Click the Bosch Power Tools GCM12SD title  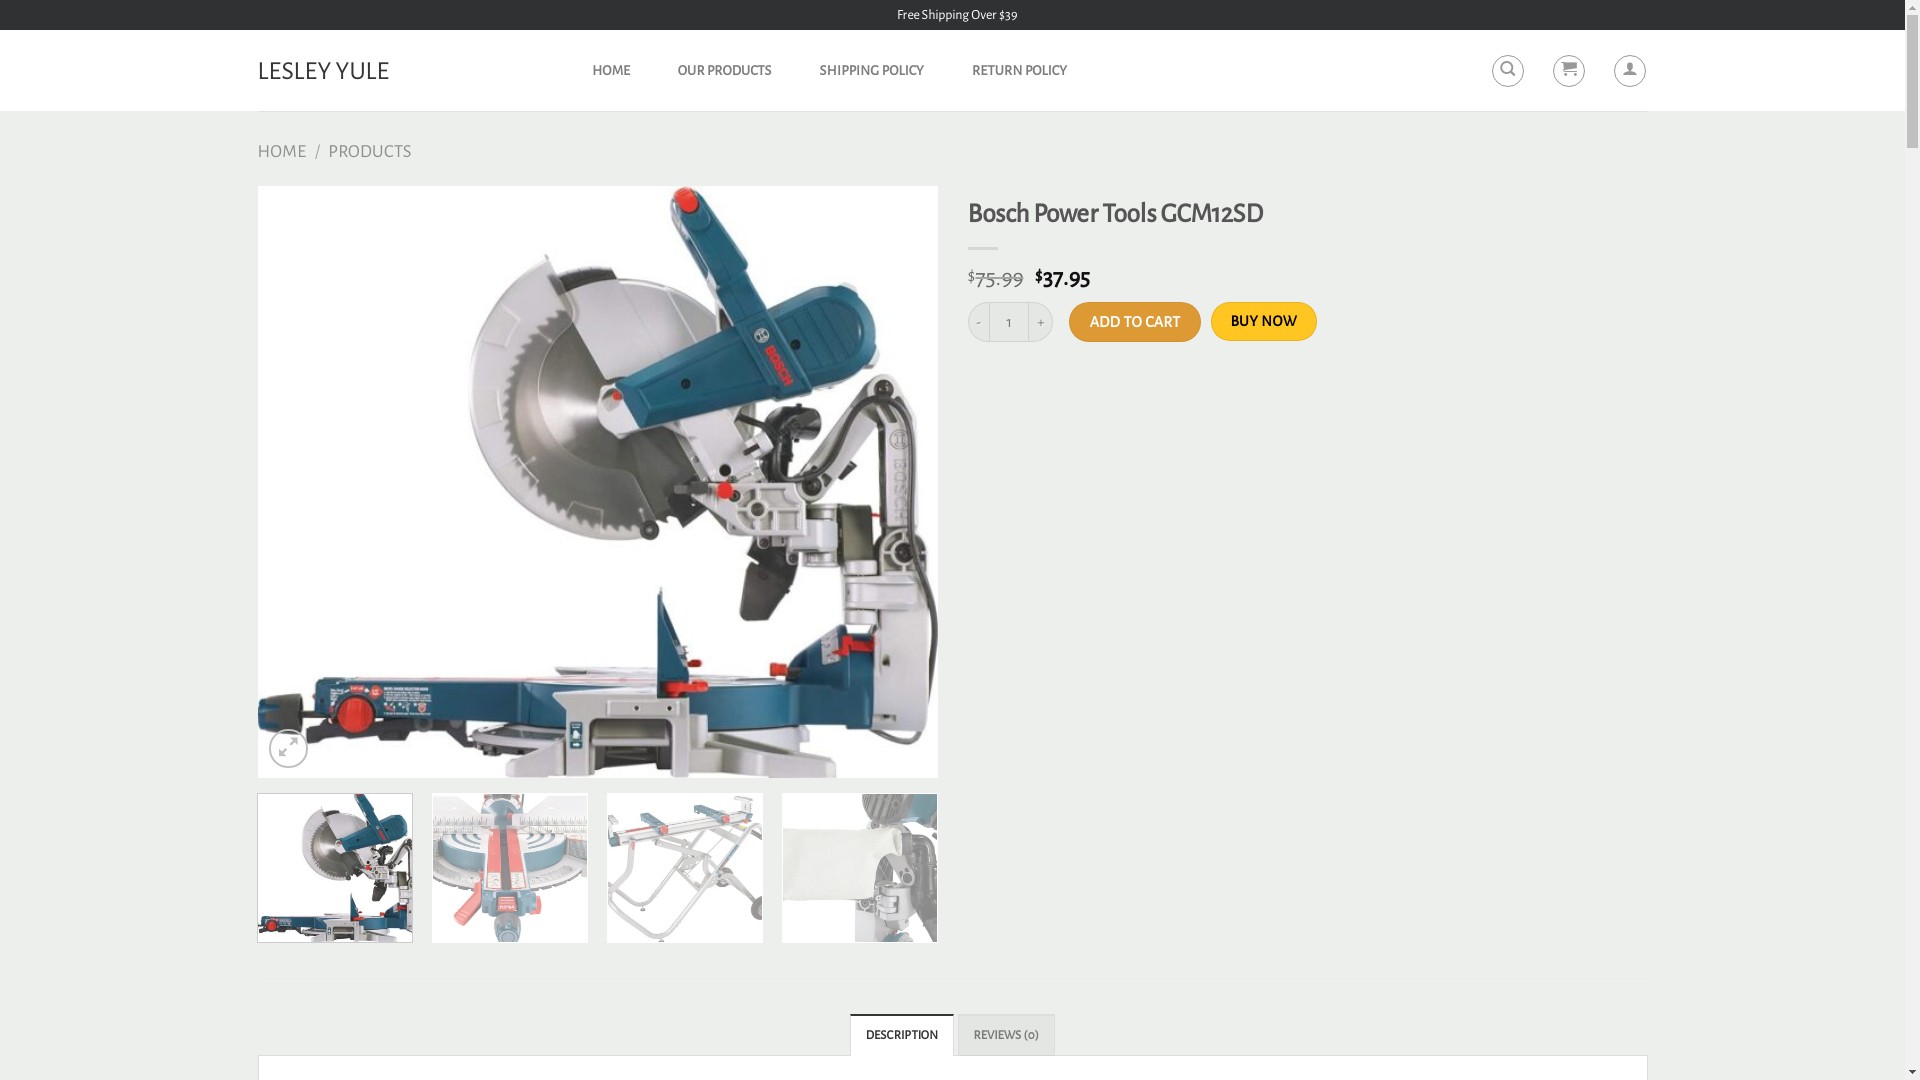pos(1115,214)
